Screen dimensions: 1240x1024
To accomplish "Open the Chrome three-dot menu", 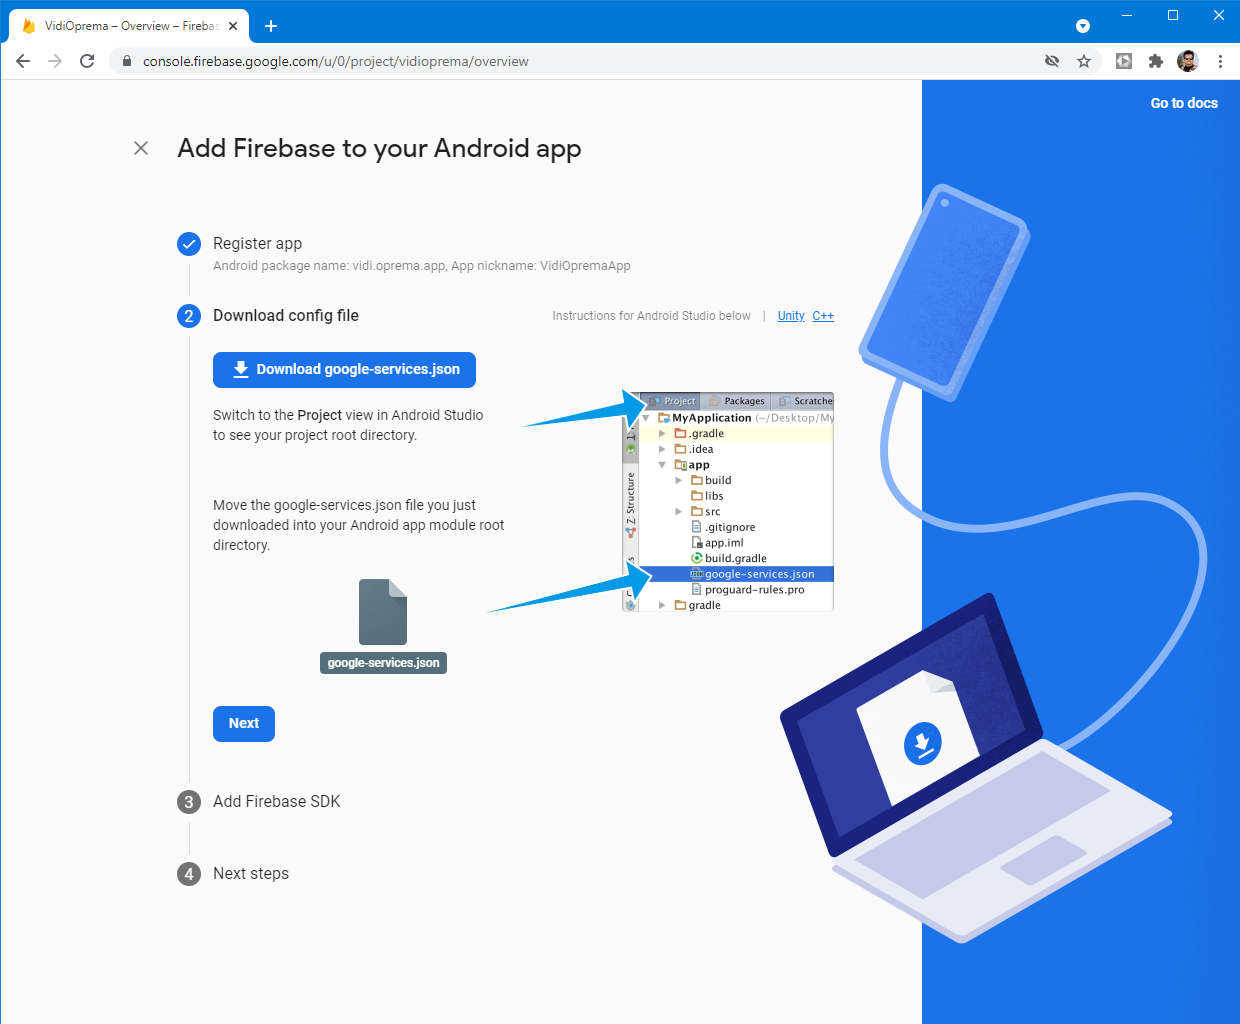I will point(1220,61).
